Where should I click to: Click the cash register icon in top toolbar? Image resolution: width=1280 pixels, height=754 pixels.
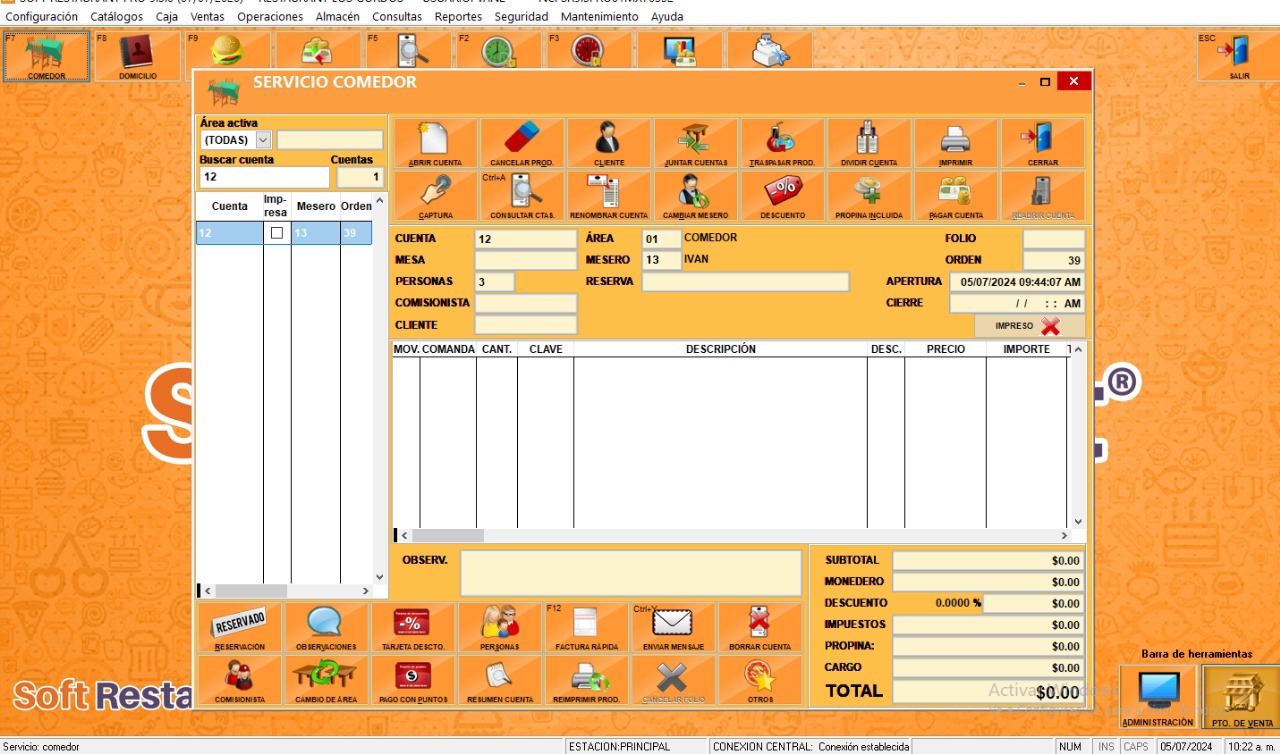[x=770, y=51]
